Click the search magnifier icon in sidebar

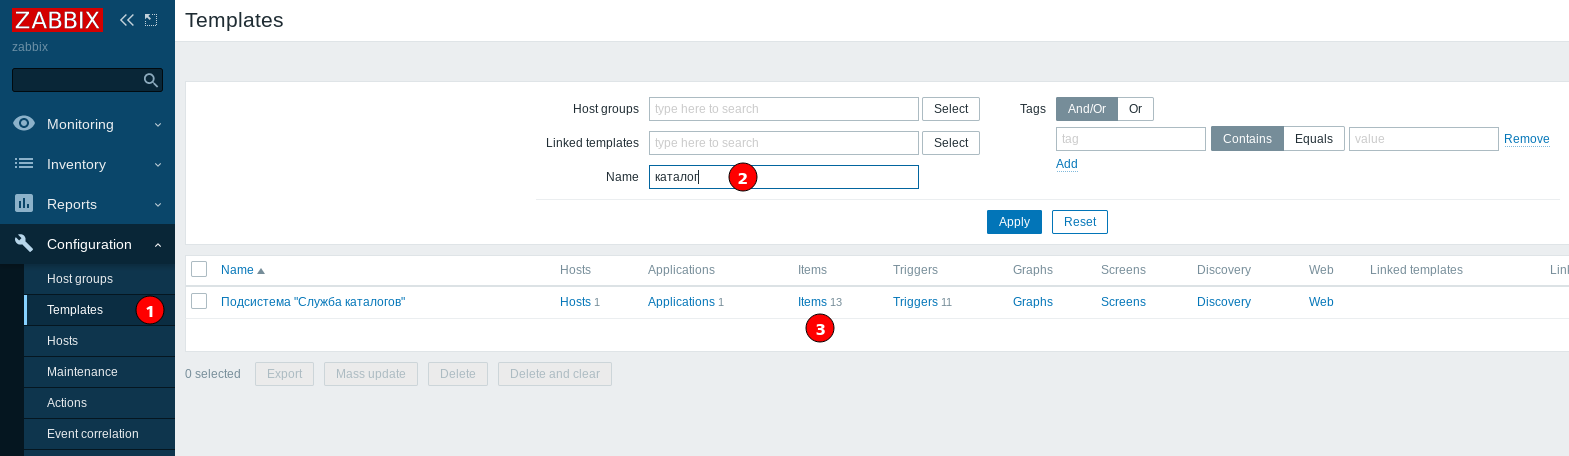(x=151, y=80)
